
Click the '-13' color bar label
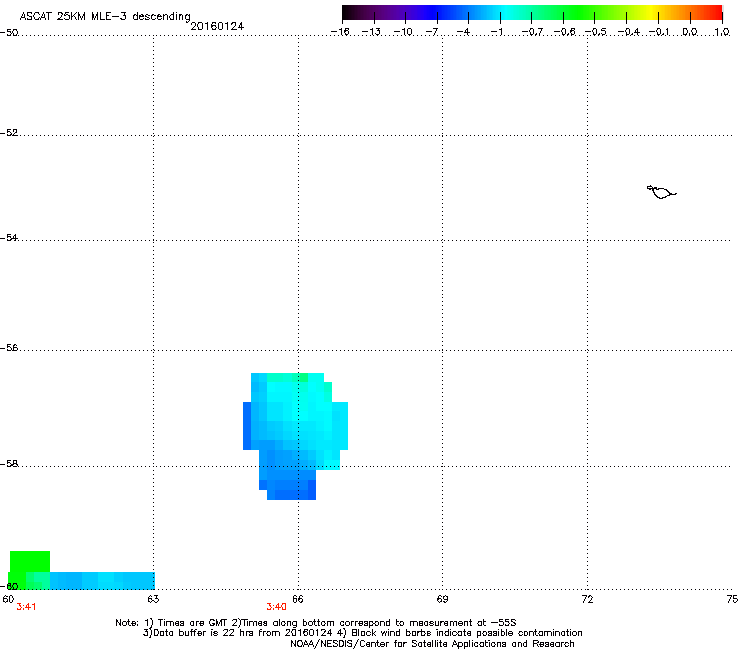pos(371,32)
